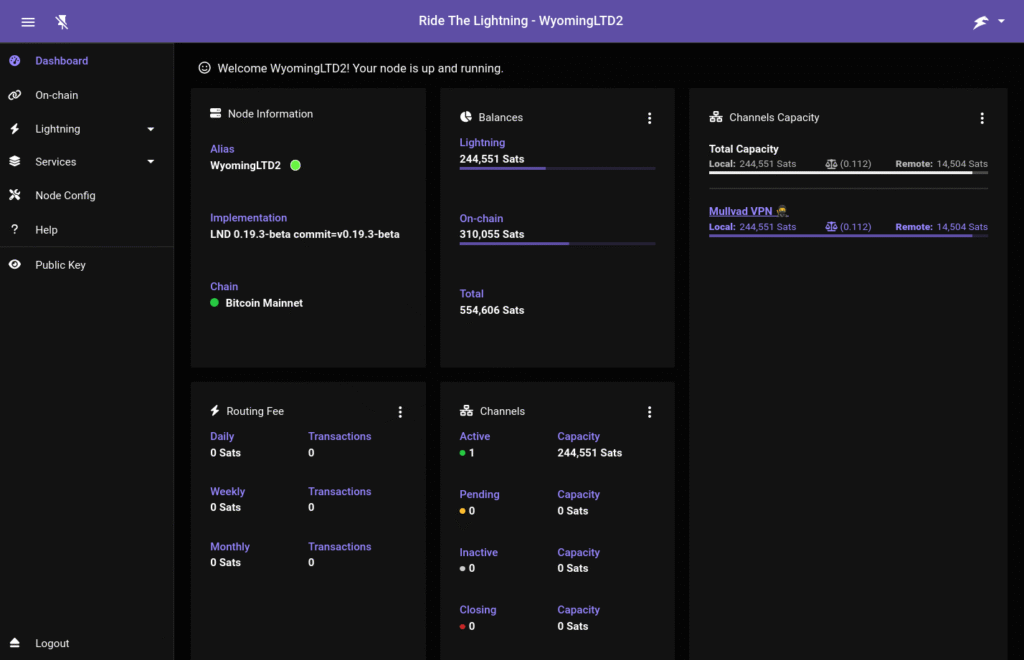Click the Lightning balance progress bar
The image size is (1024, 660).
(x=557, y=168)
